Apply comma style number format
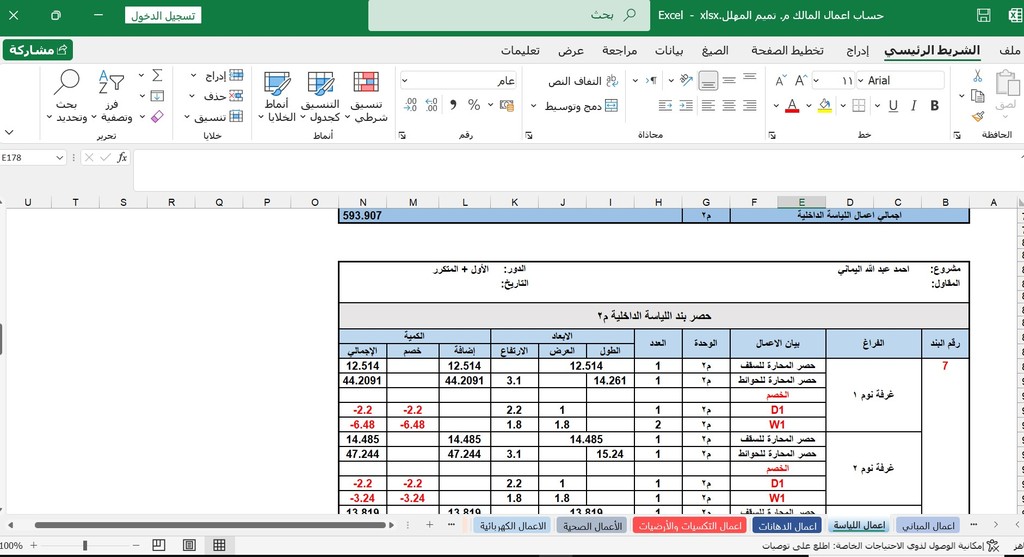 453,105
